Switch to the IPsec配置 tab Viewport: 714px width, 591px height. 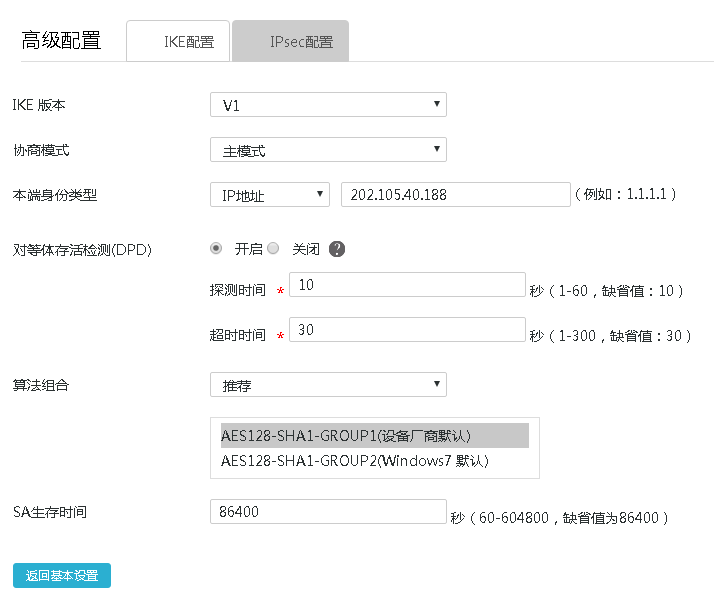point(291,41)
